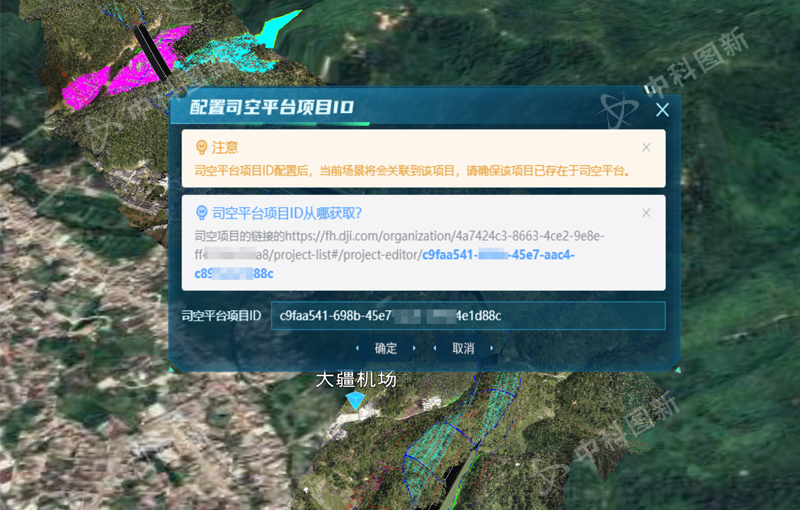Image resolution: width=800 pixels, height=510 pixels.
Task: Dismiss the orange 注意 alert
Action: pyautogui.click(x=646, y=147)
